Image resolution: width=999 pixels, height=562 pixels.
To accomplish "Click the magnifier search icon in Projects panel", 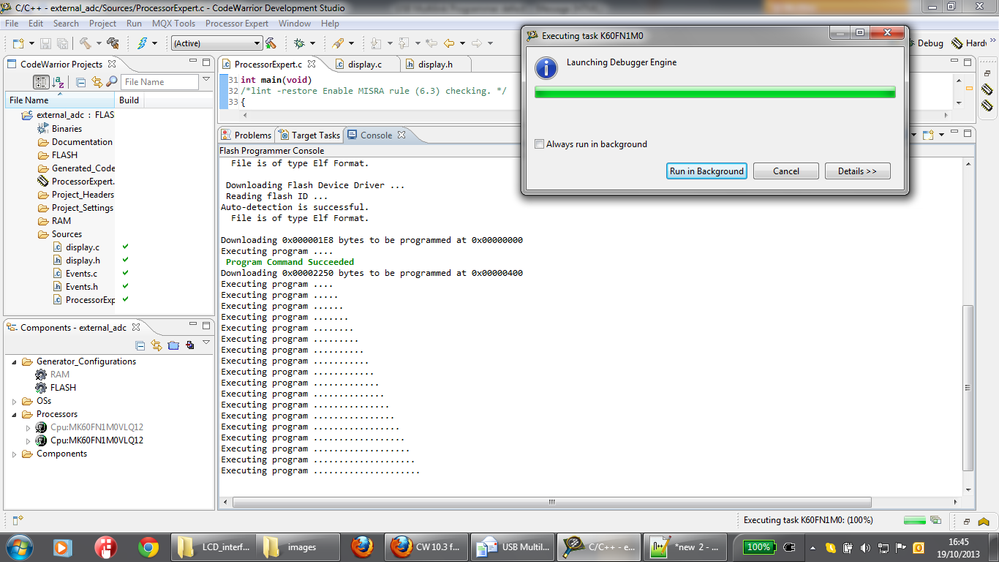I will pyautogui.click(x=111, y=82).
